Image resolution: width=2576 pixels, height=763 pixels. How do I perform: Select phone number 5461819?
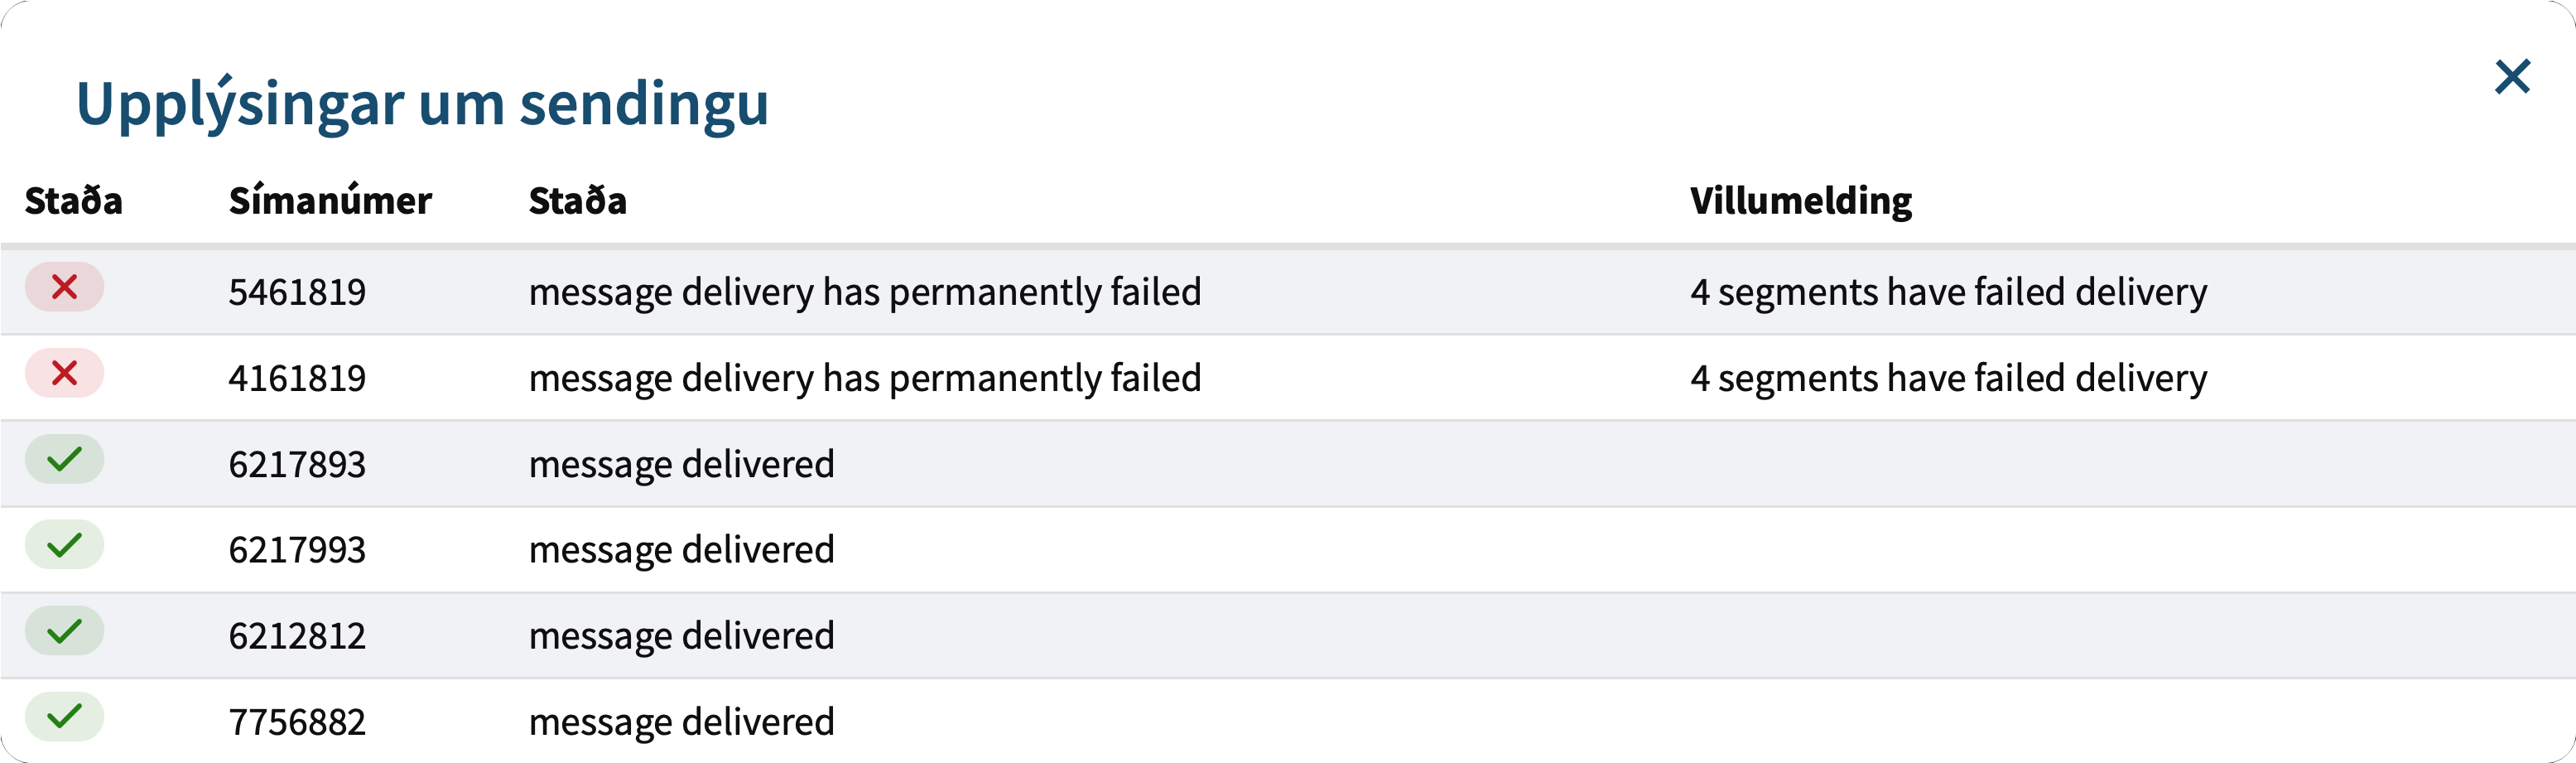[297, 292]
